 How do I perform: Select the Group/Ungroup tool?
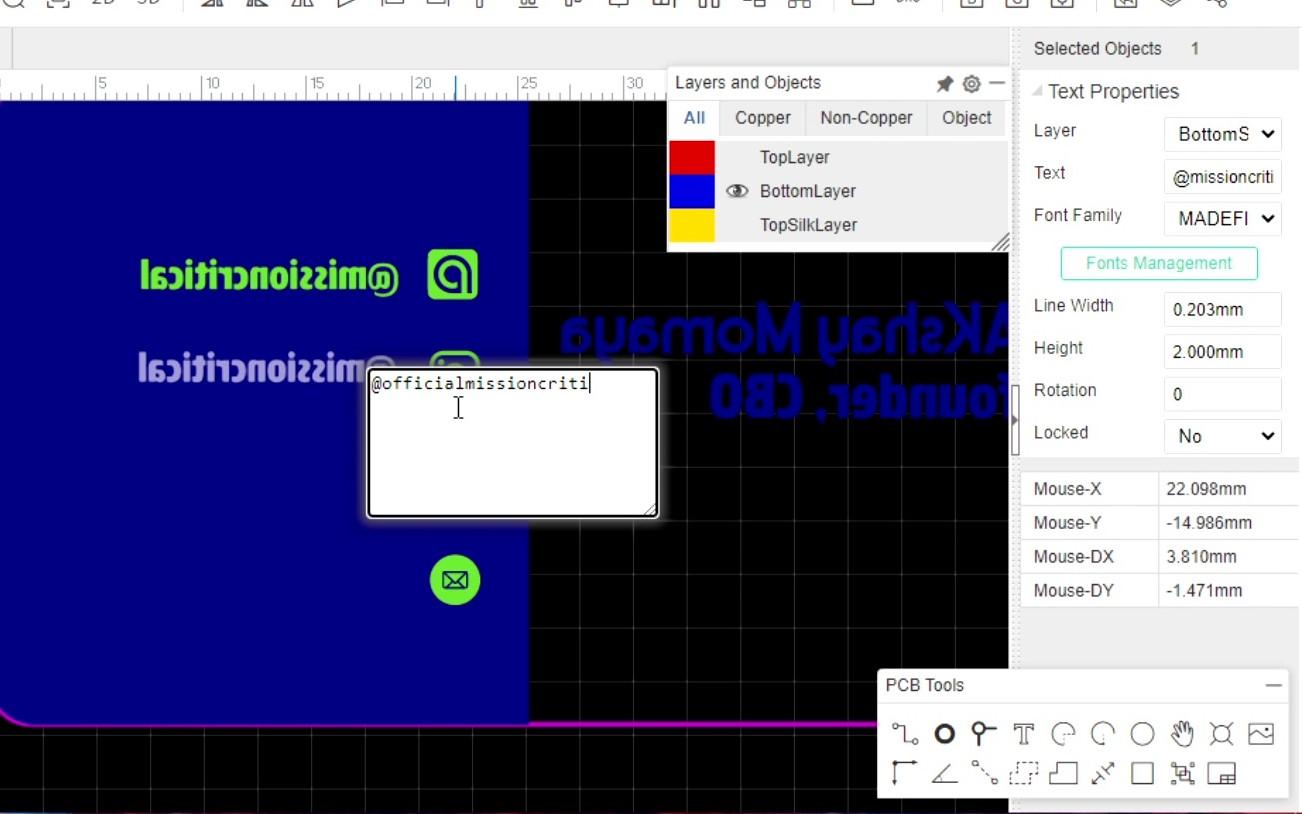point(1182,773)
